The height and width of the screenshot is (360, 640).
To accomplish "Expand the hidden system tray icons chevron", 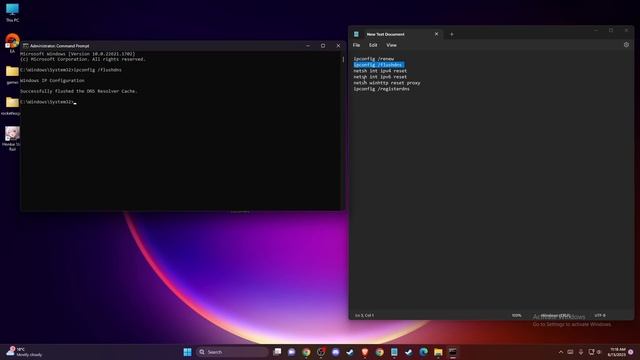I will [561, 352].
